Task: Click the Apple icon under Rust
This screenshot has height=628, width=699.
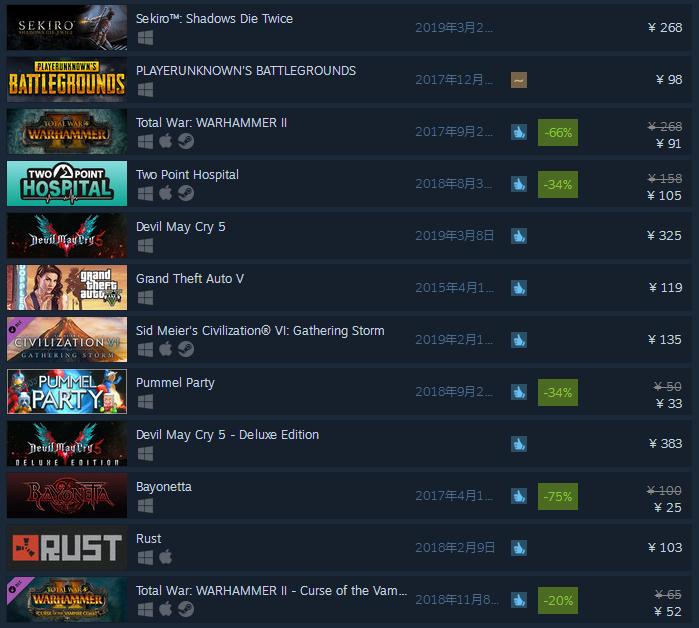Action: pyautogui.click(x=166, y=557)
